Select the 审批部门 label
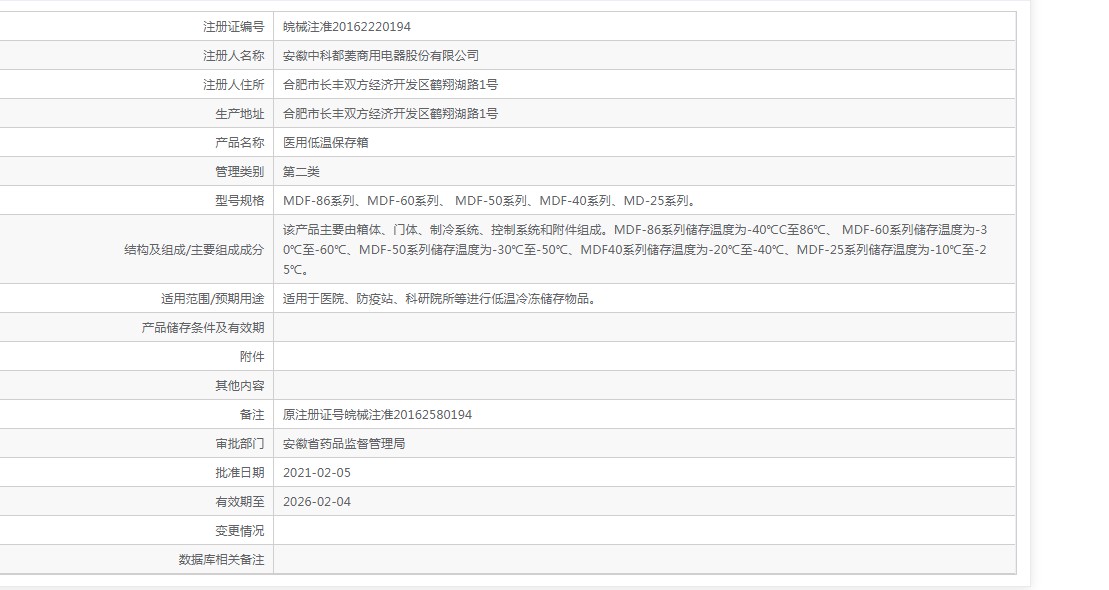1109x590 pixels. coord(240,444)
